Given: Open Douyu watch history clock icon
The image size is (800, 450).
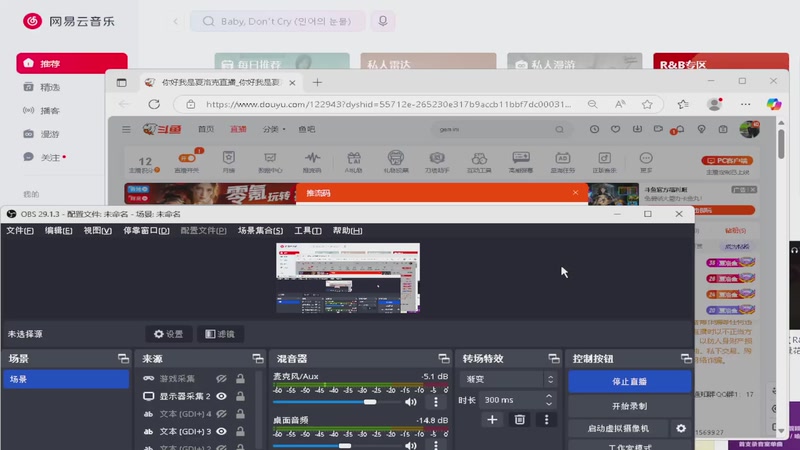Looking at the screenshot, I should coord(594,130).
